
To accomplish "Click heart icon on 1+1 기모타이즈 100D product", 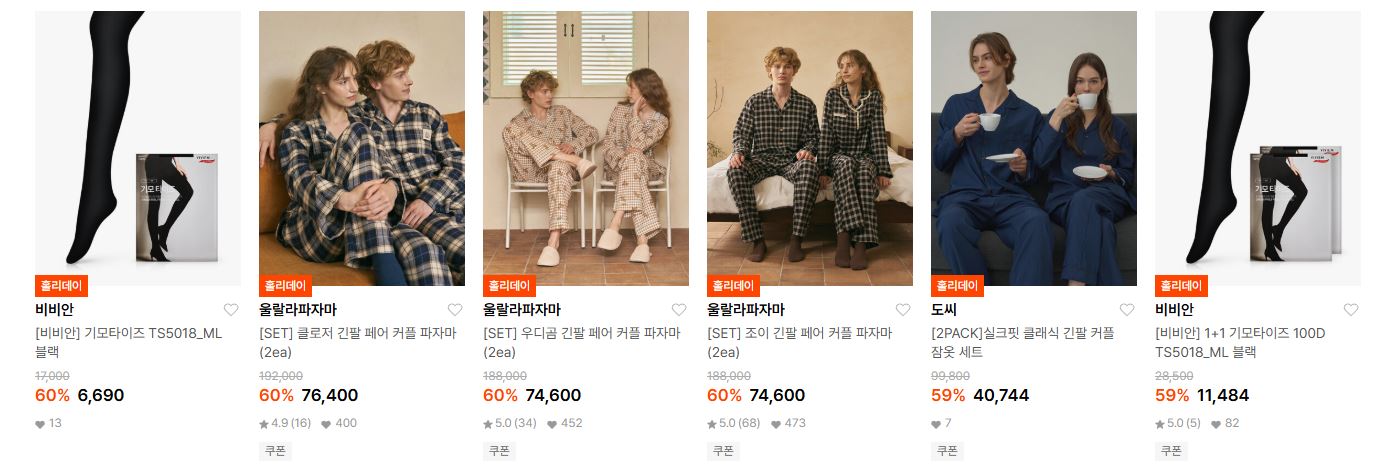I will coord(1351,310).
